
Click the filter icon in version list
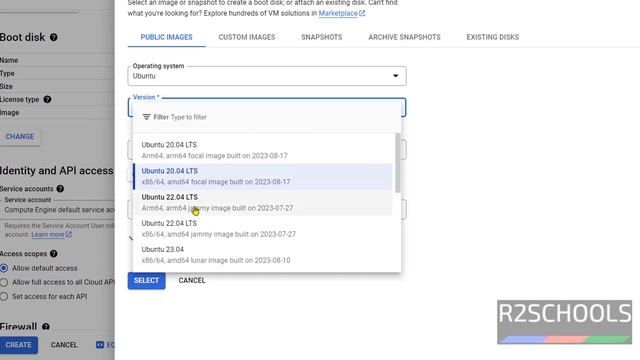(x=147, y=117)
